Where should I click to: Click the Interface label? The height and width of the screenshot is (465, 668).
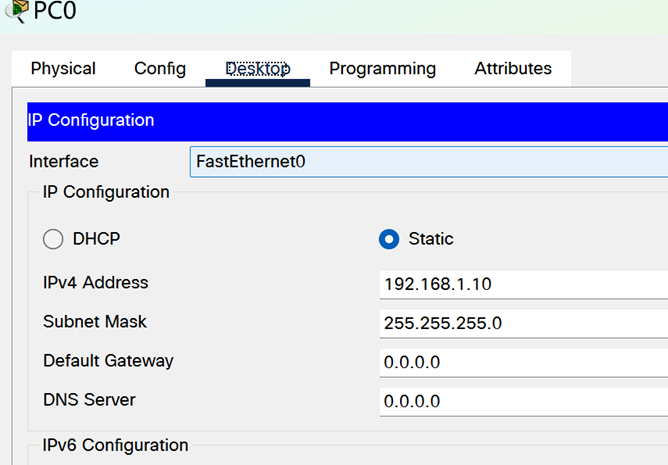(x=63, y=162)
